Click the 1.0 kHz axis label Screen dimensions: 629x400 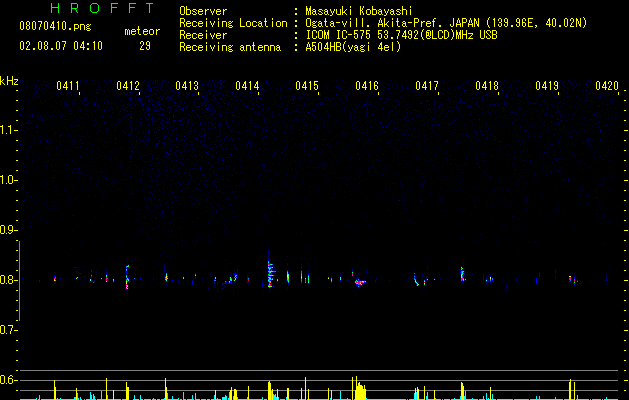(x=8, y=180)
